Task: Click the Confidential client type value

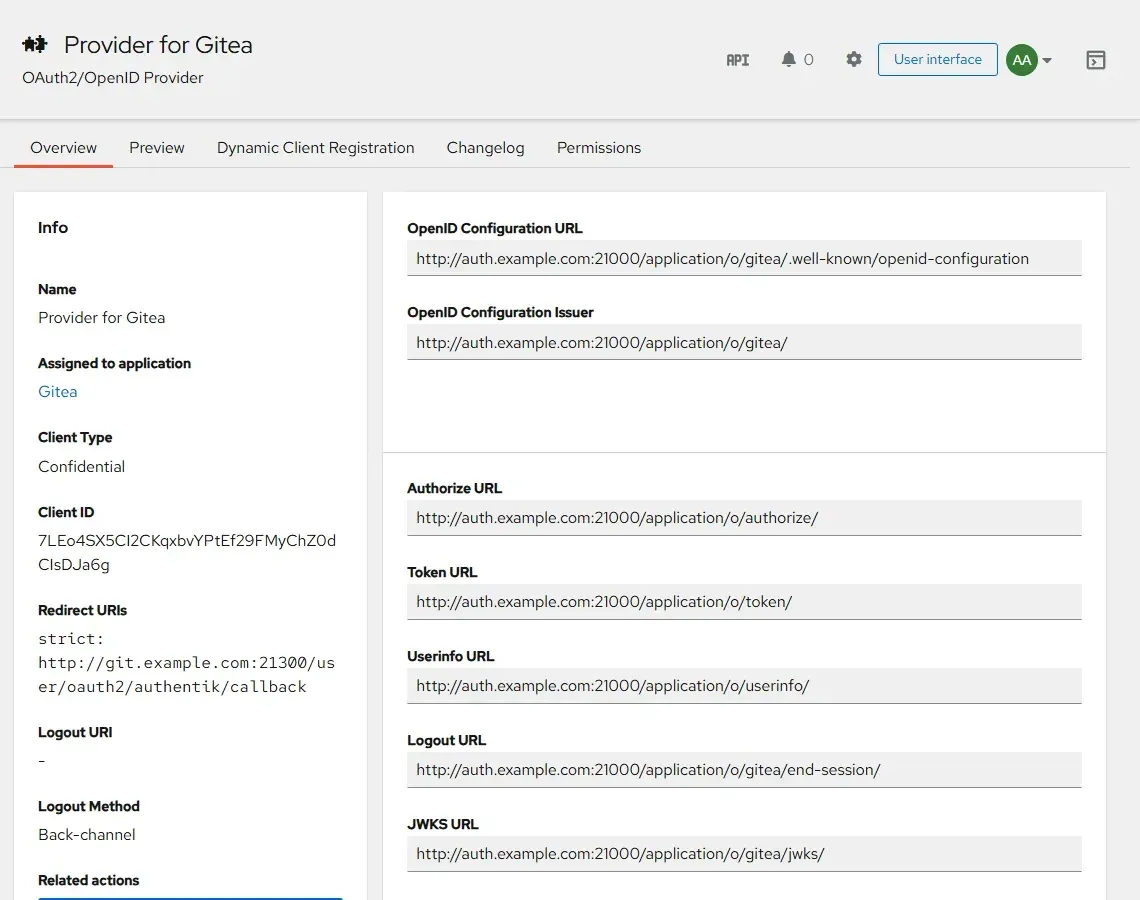Action: [81, 467]
